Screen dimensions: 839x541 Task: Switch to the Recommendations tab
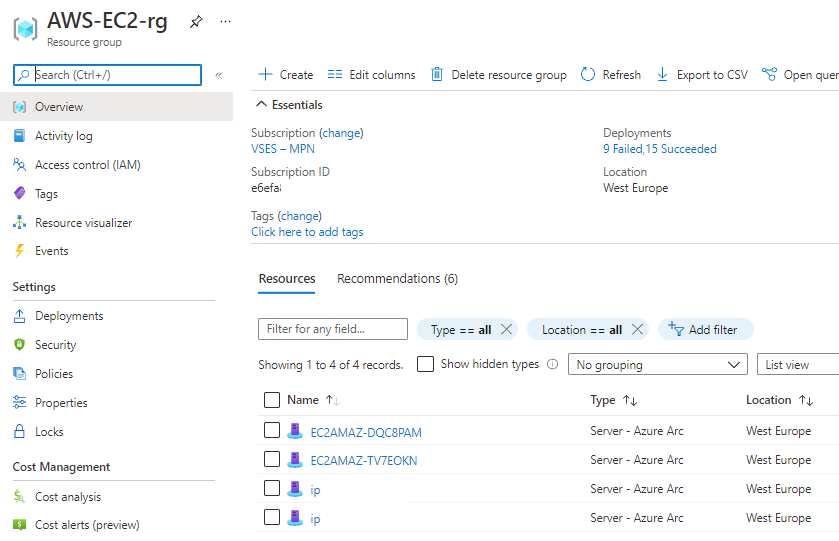tap(397, 279)
